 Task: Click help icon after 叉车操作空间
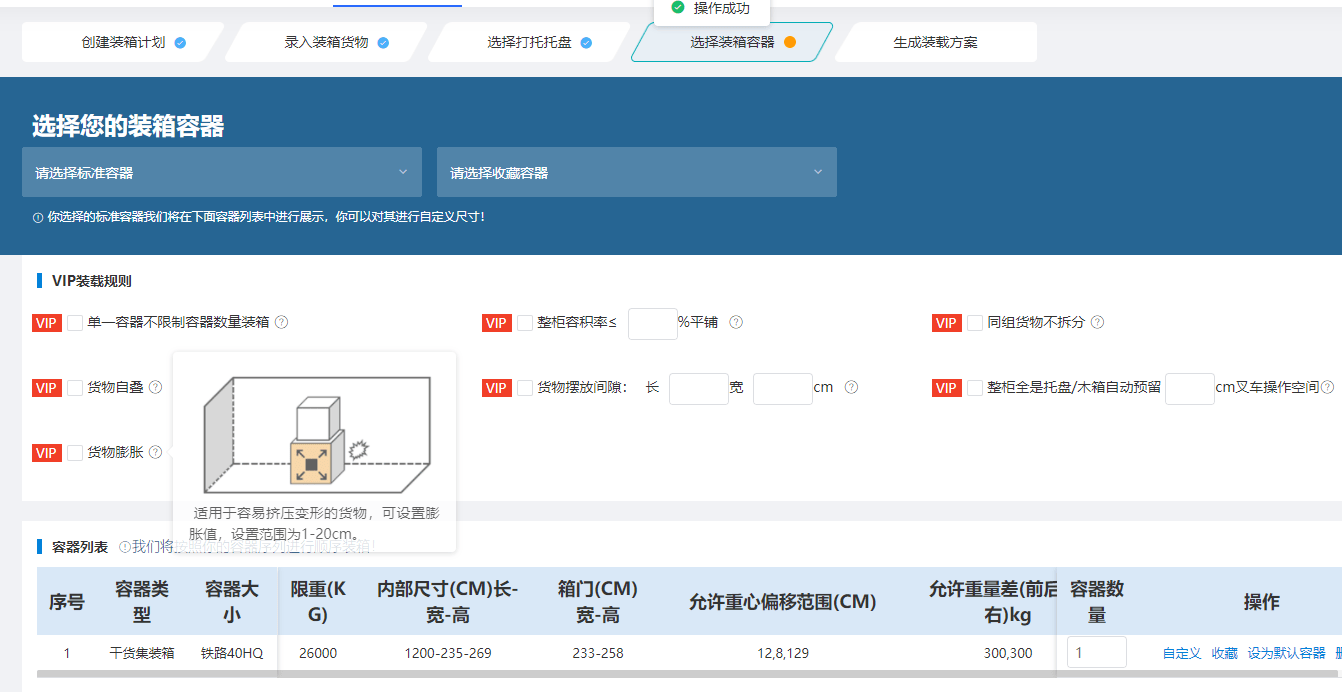[x=1327, y=387]
